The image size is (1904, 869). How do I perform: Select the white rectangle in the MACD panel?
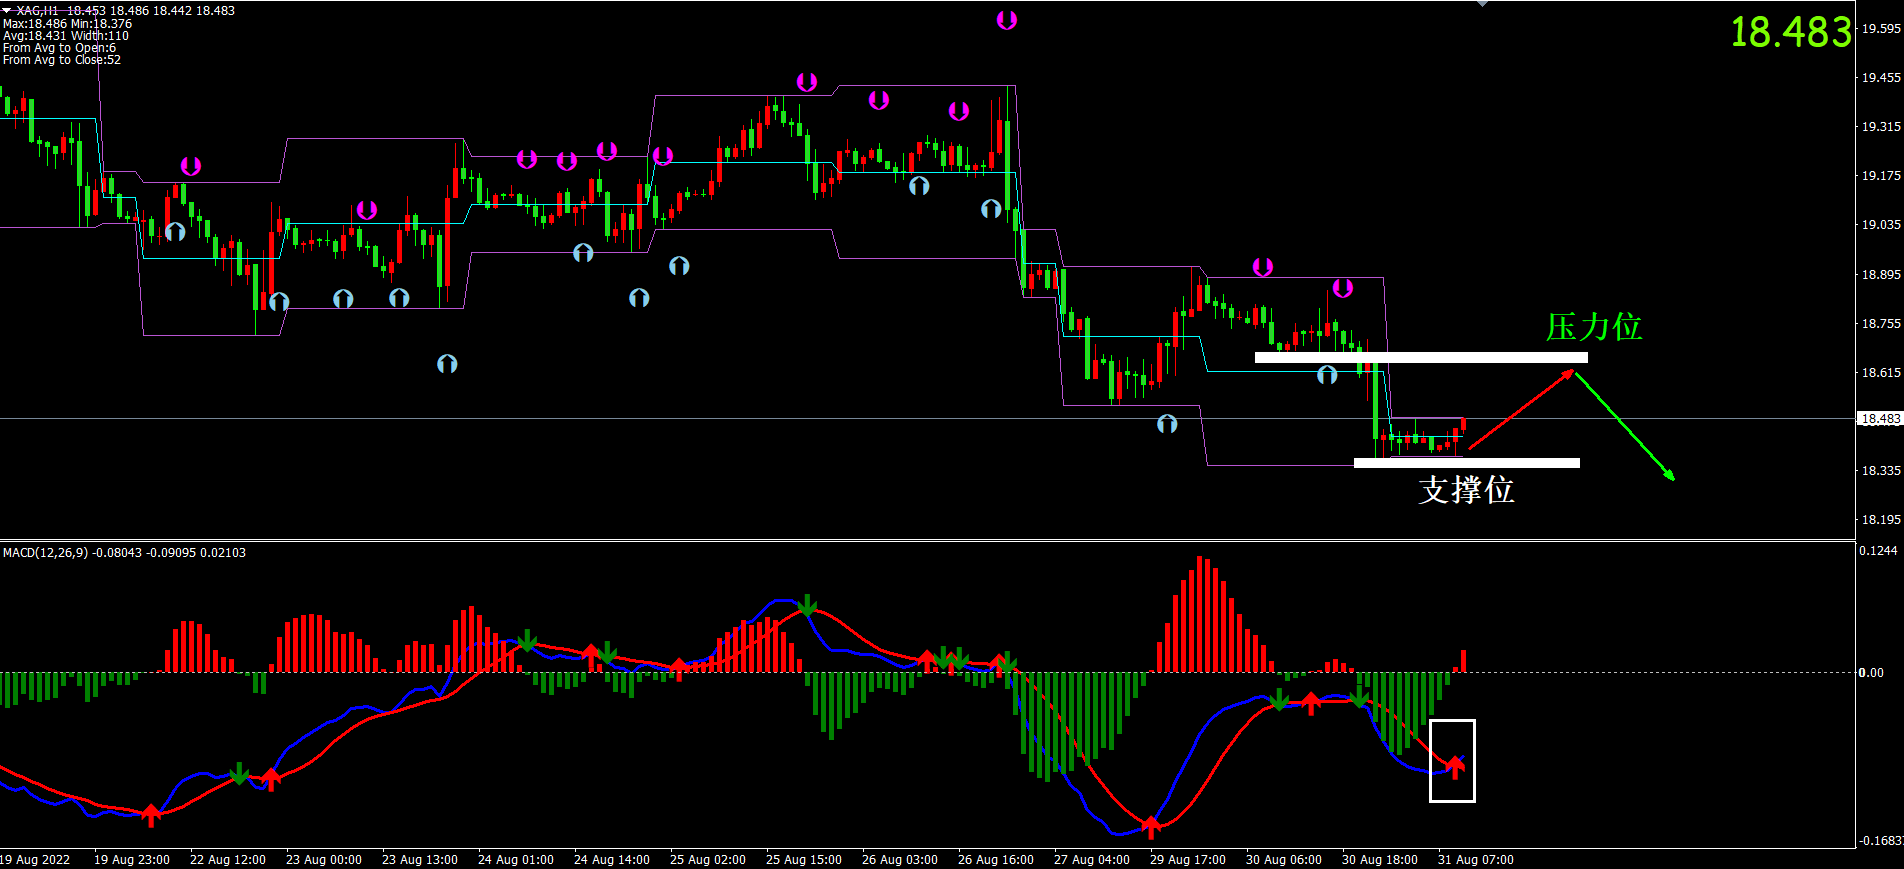click(x=1452, y=722)
